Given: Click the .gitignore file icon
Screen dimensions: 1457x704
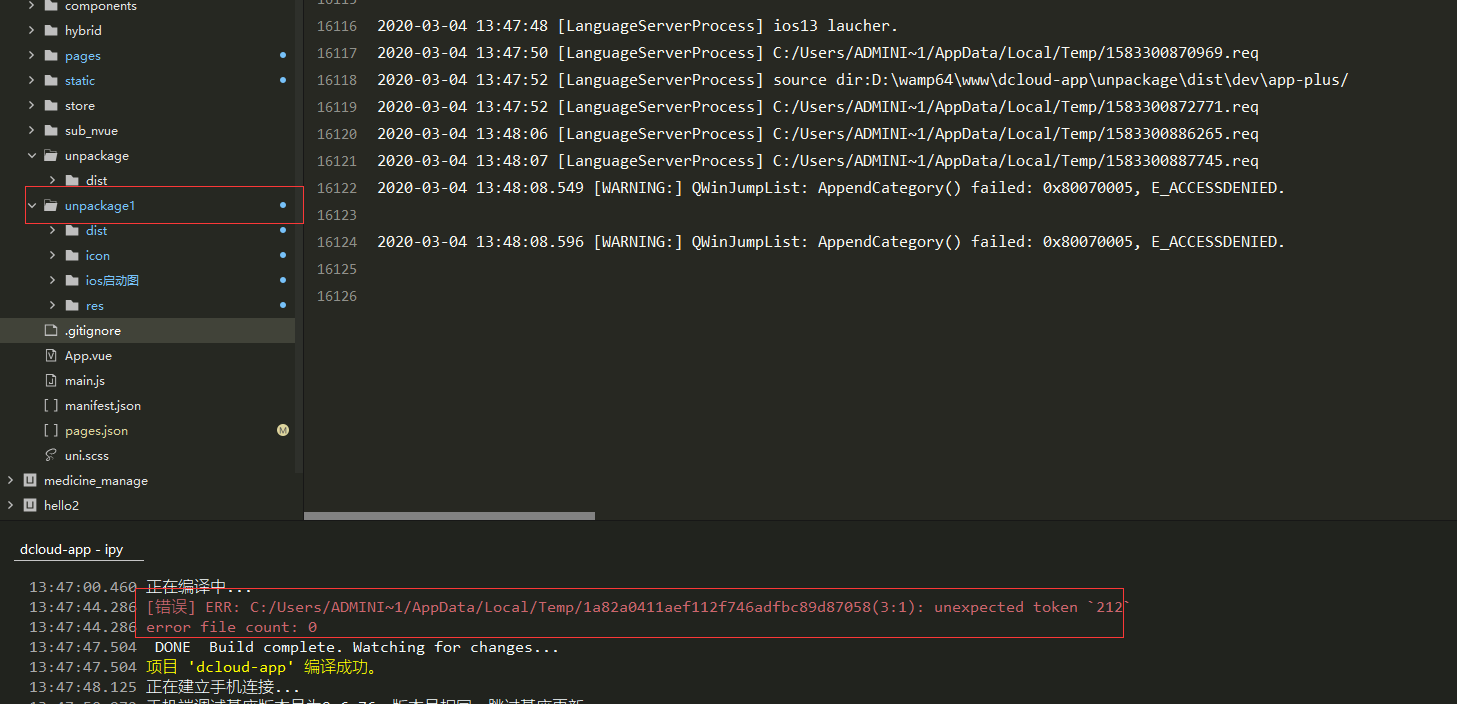Looking at the screenshot, I should coord(51,331).
